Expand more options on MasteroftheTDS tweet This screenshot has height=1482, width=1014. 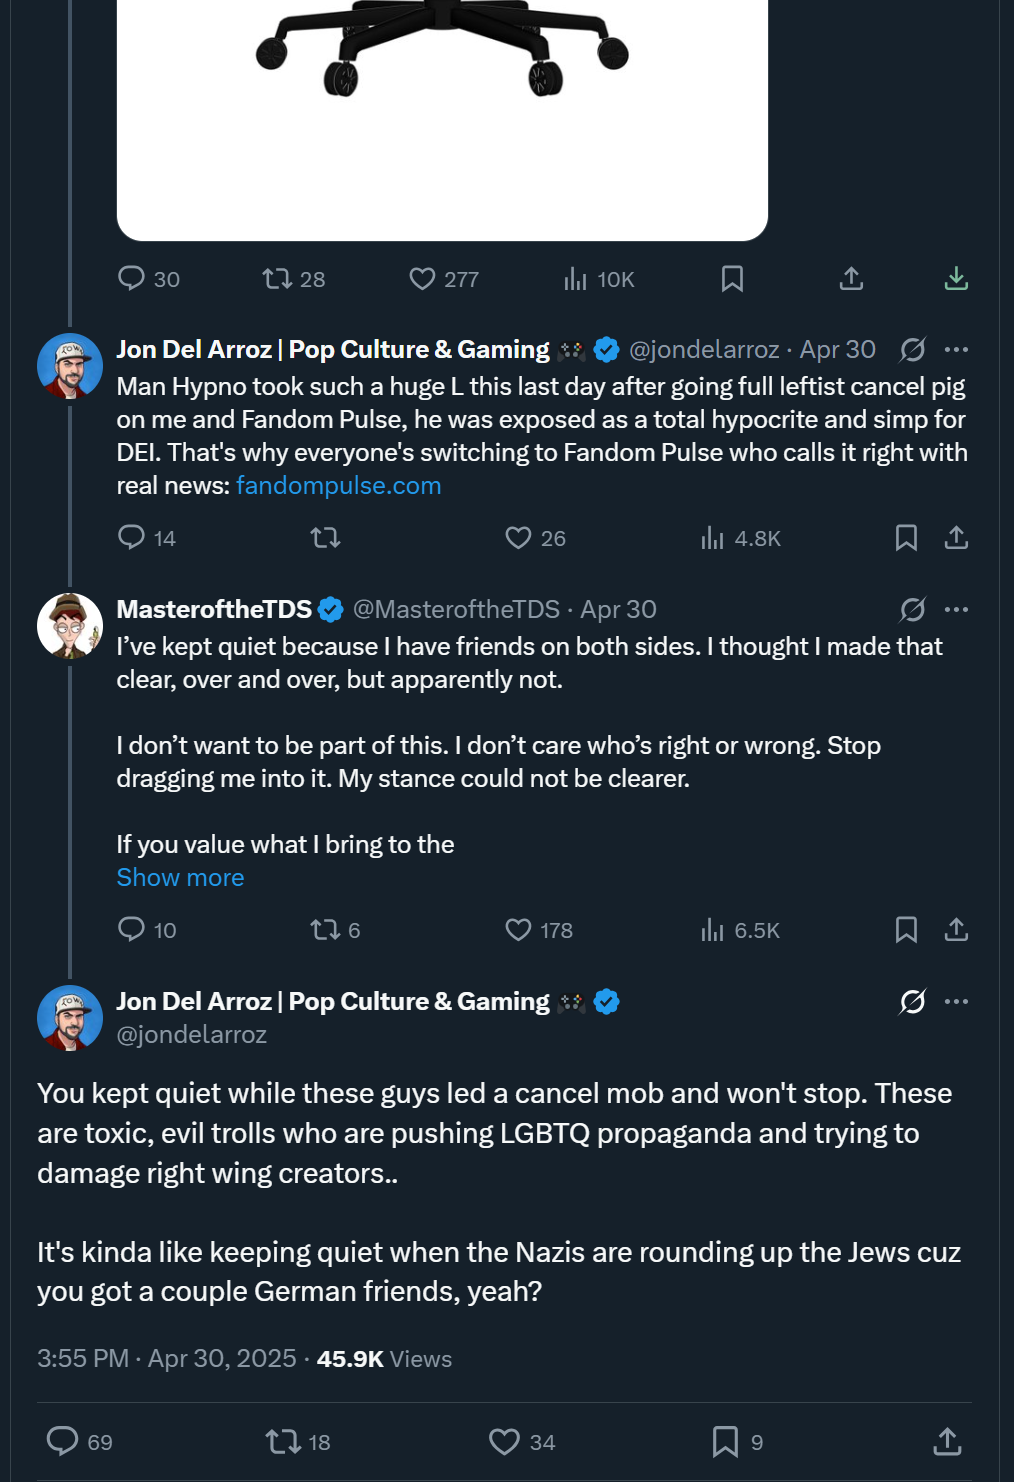956,609
